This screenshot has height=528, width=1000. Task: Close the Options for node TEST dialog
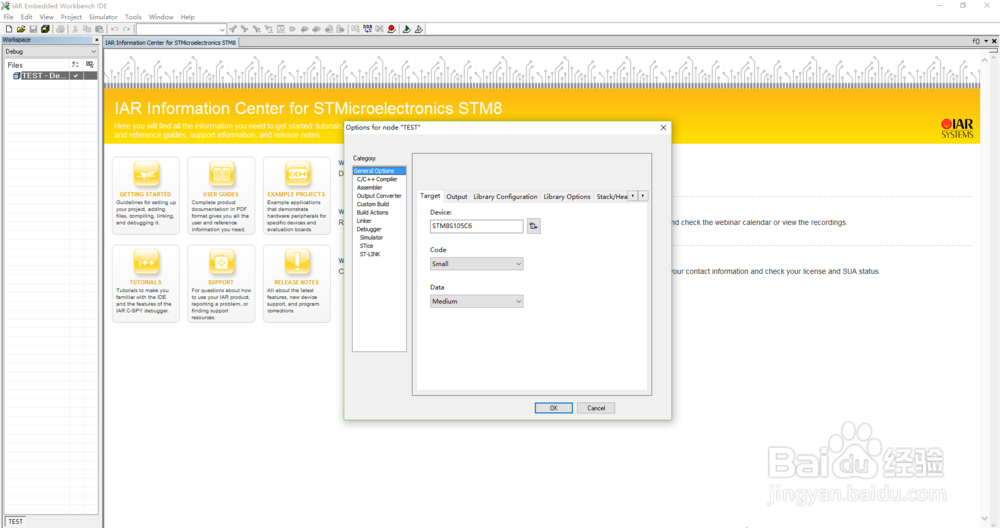pos(663,128)
